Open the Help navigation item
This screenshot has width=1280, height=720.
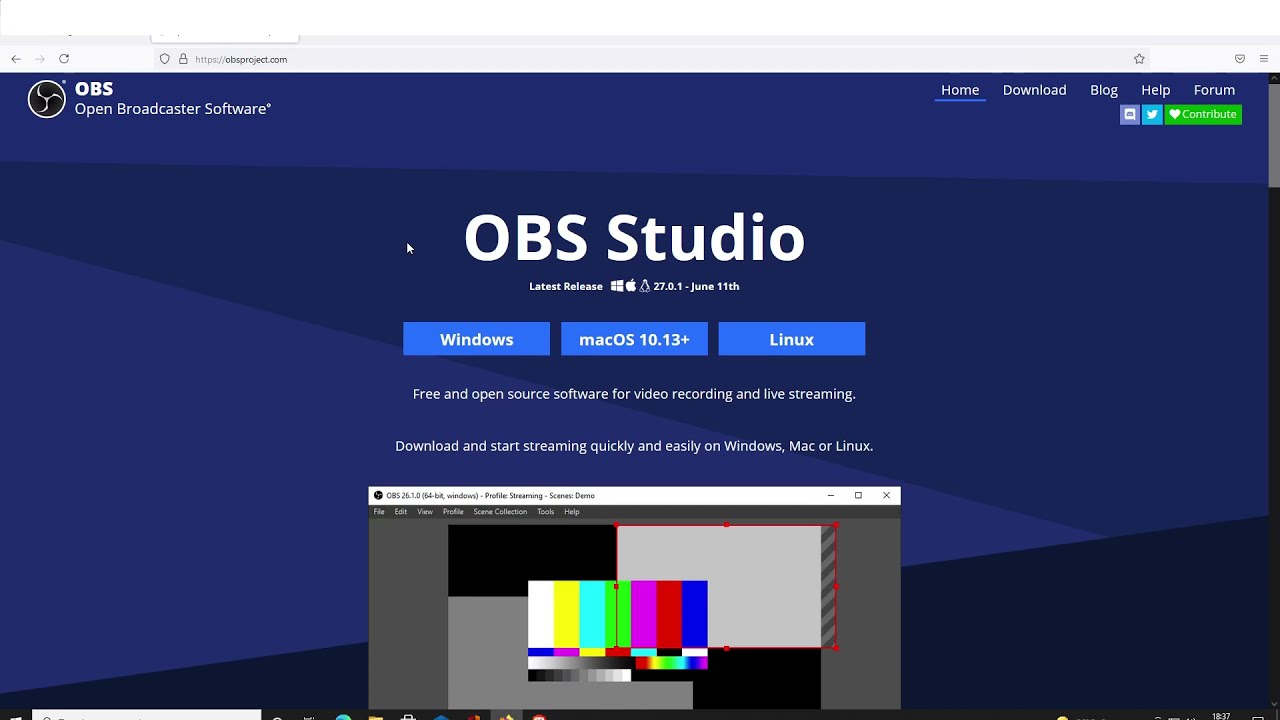click(1155, 90)
